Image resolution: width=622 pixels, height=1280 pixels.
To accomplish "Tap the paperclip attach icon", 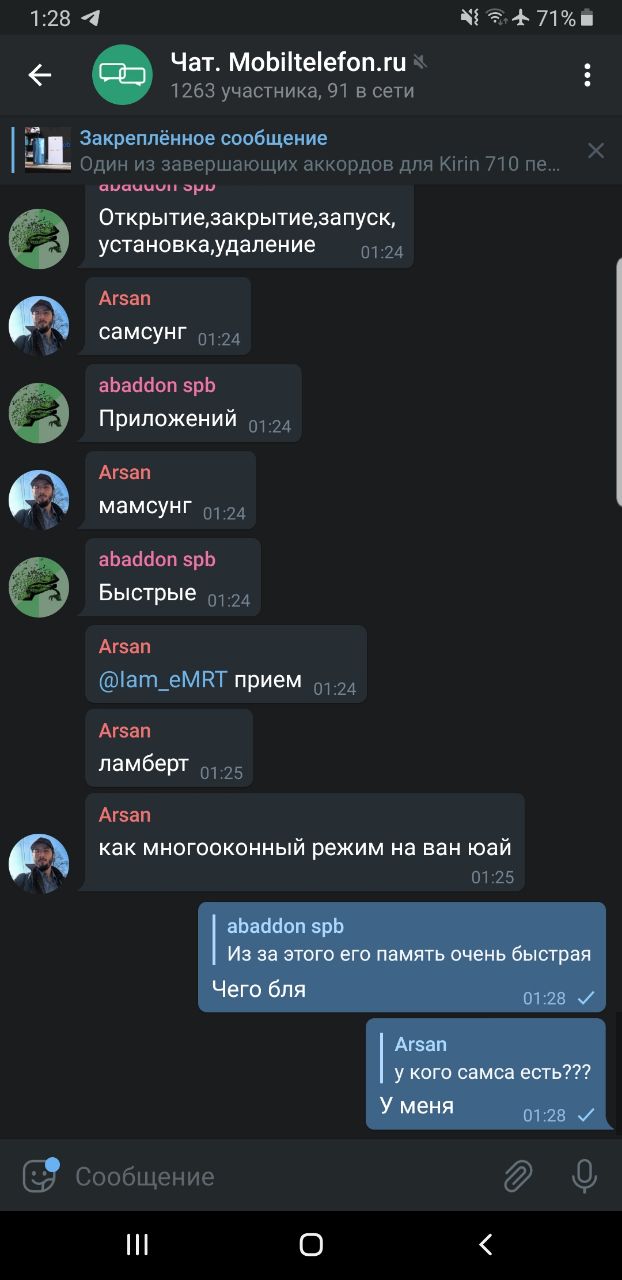I will 517,1177.
